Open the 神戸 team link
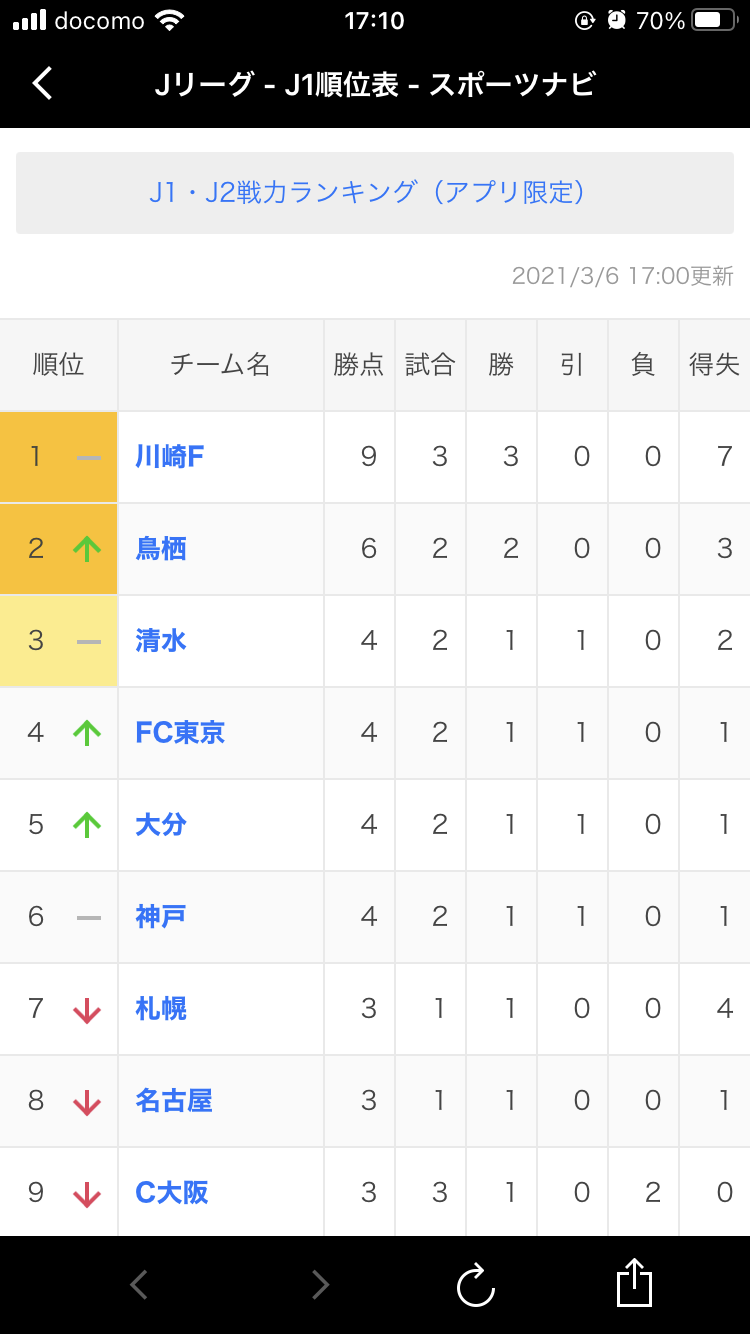750x1334 pixels. pos(161,917)
